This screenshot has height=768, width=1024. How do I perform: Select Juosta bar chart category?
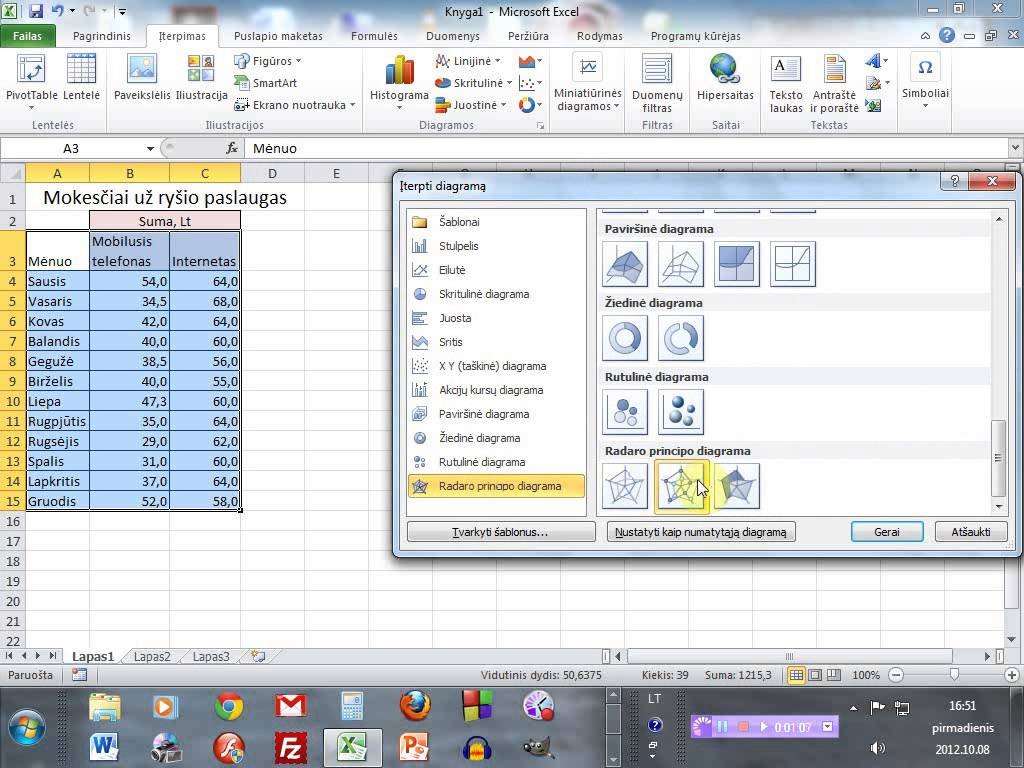tap(496, 318)
